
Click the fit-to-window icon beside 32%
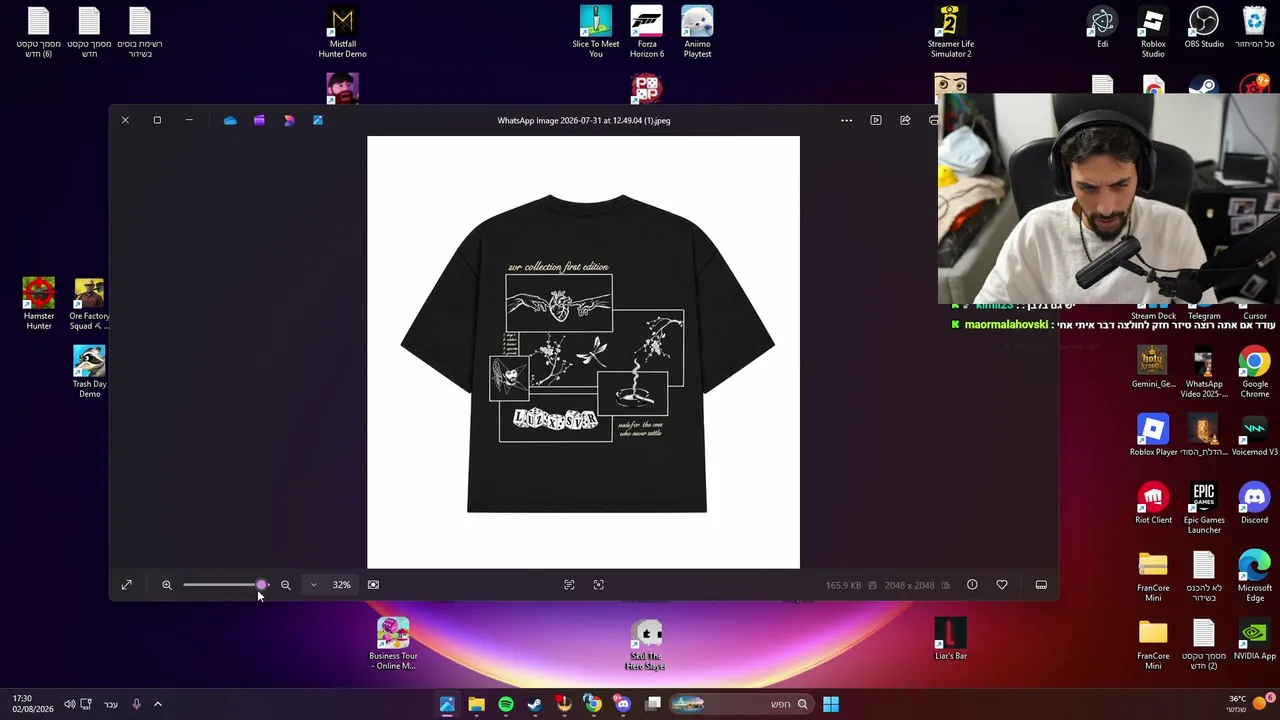tap(373, 585)
